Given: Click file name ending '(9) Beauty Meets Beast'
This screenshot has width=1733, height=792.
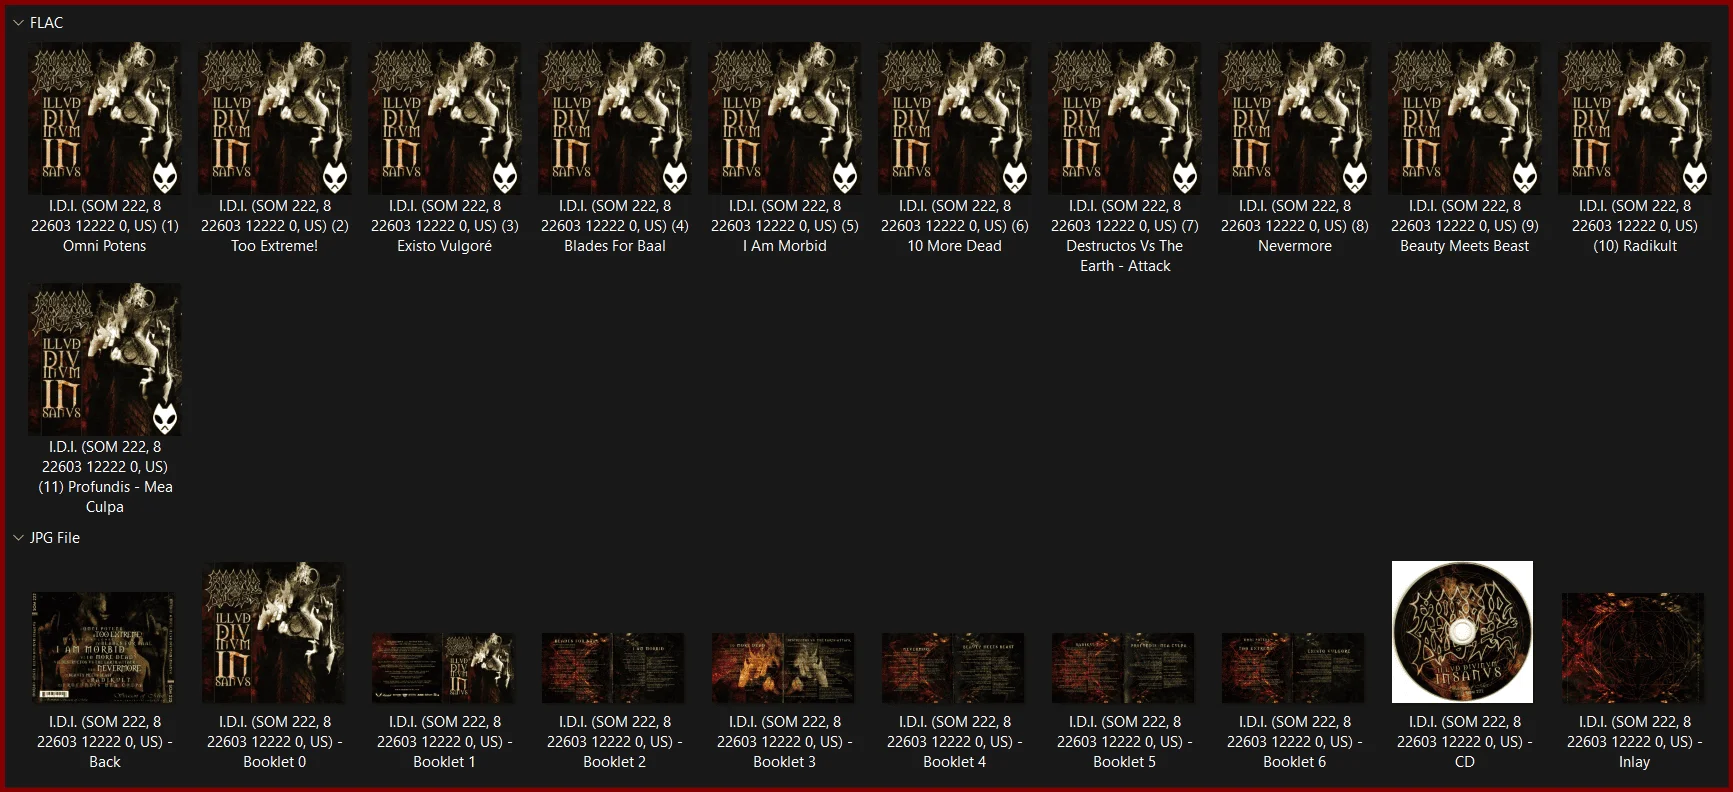Looking at the screenshot, I should pos(1465,226).
